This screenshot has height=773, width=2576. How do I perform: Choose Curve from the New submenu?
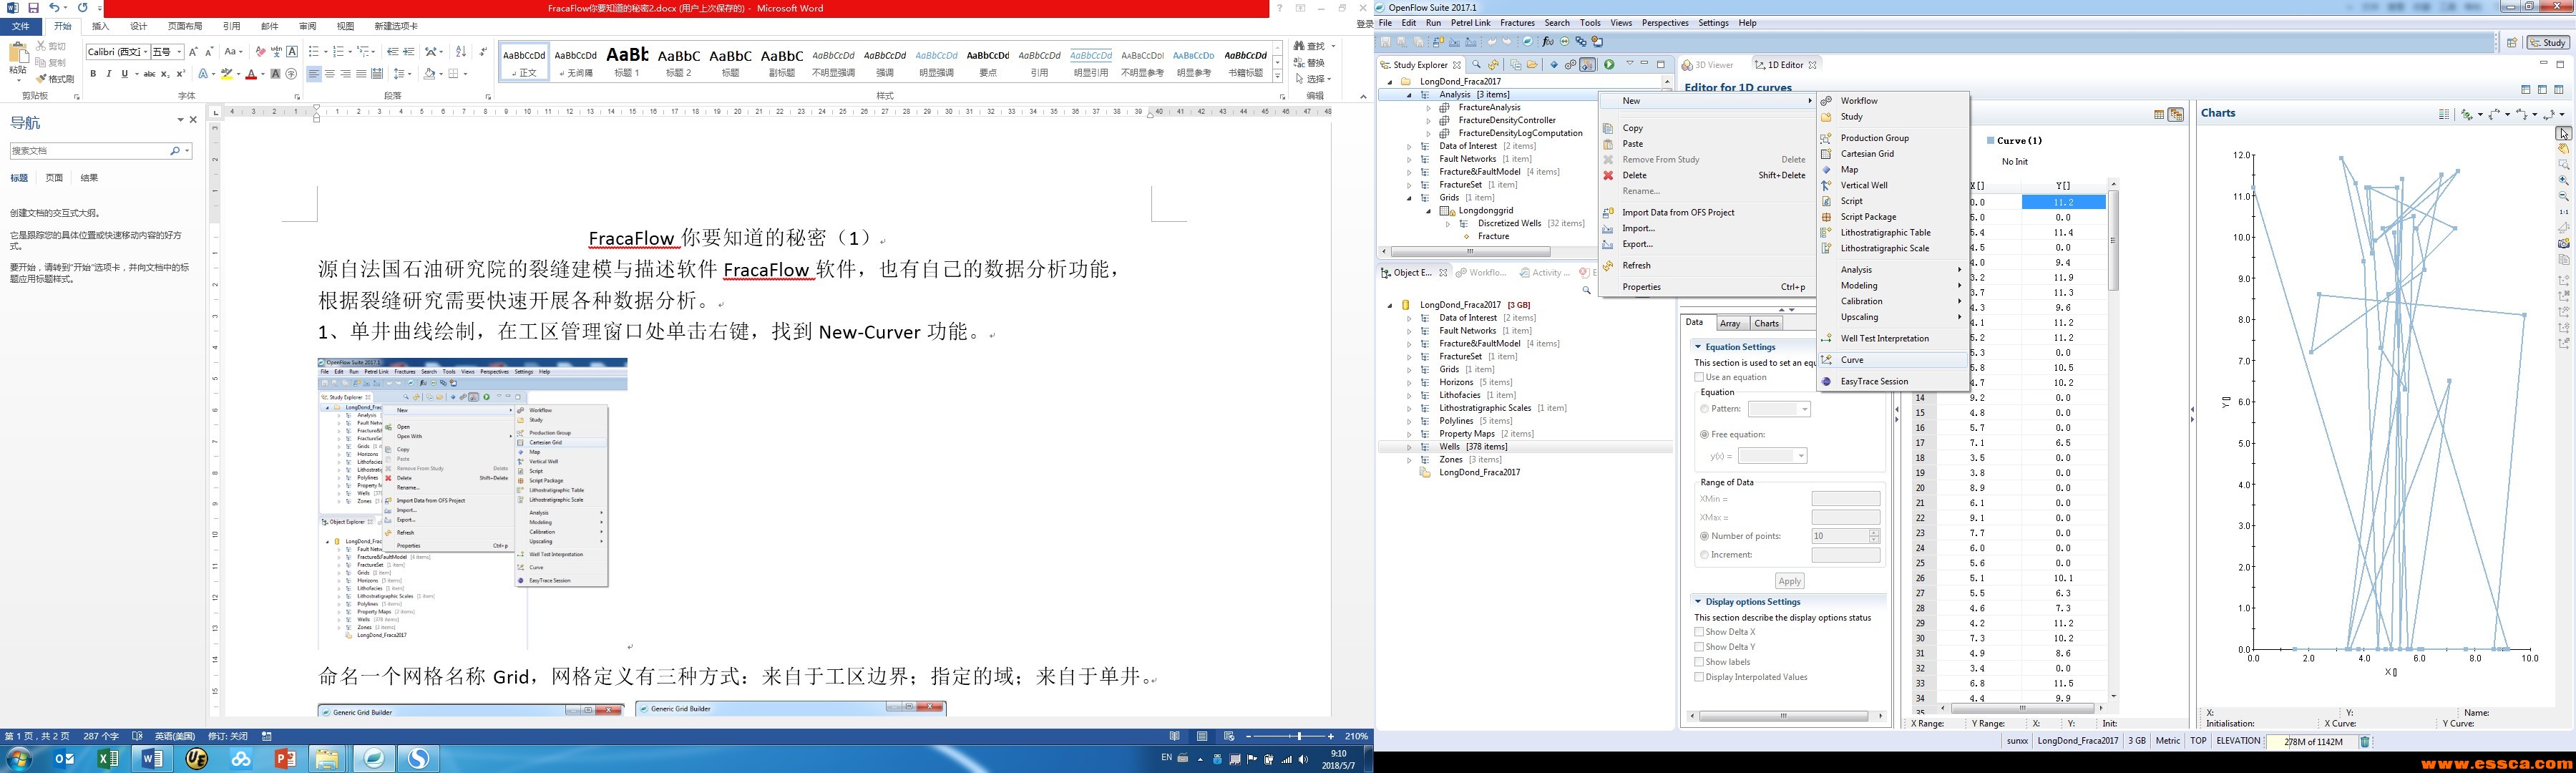[x=1852, y=360]
